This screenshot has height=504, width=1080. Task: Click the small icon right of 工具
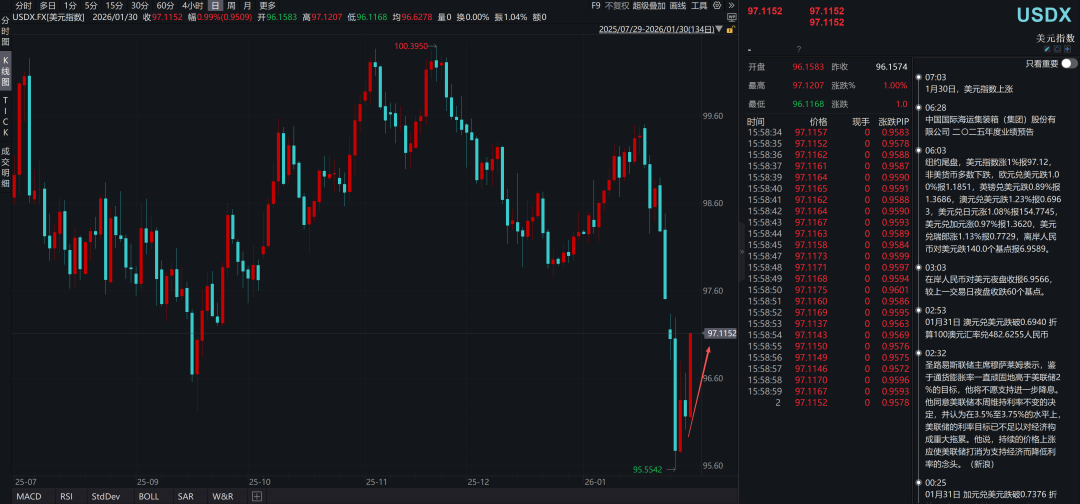click(x=718, y=5)
